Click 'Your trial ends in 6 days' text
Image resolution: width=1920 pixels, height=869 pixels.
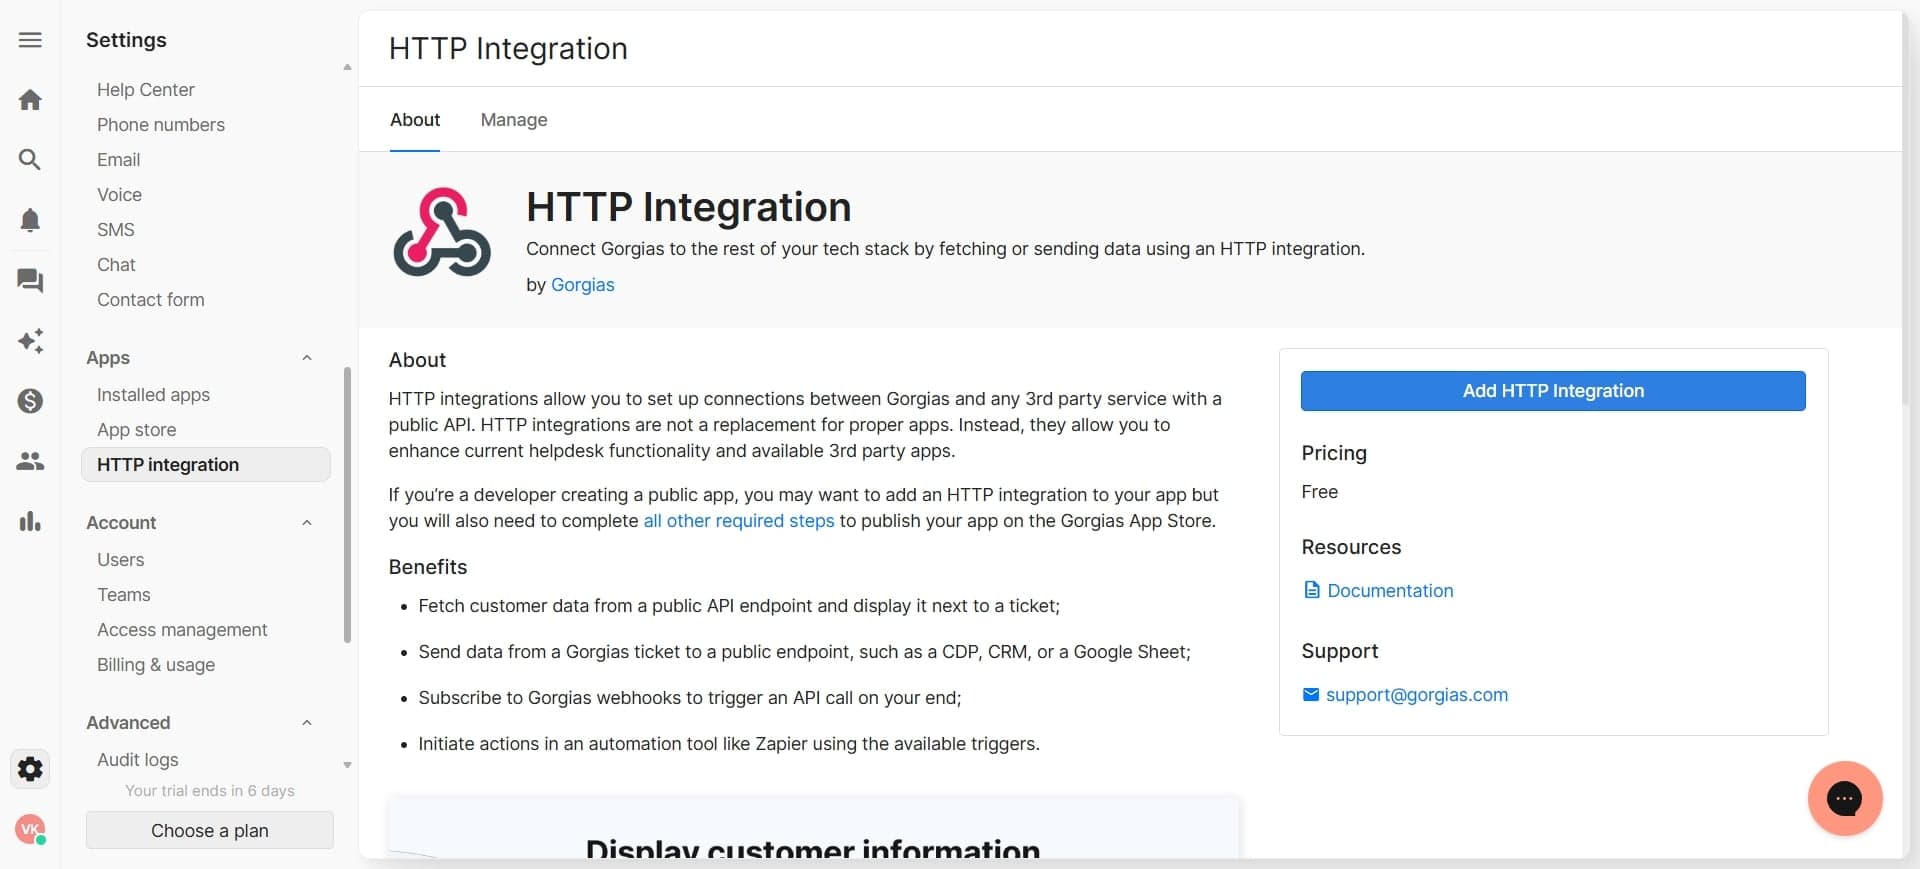point(210,791)
